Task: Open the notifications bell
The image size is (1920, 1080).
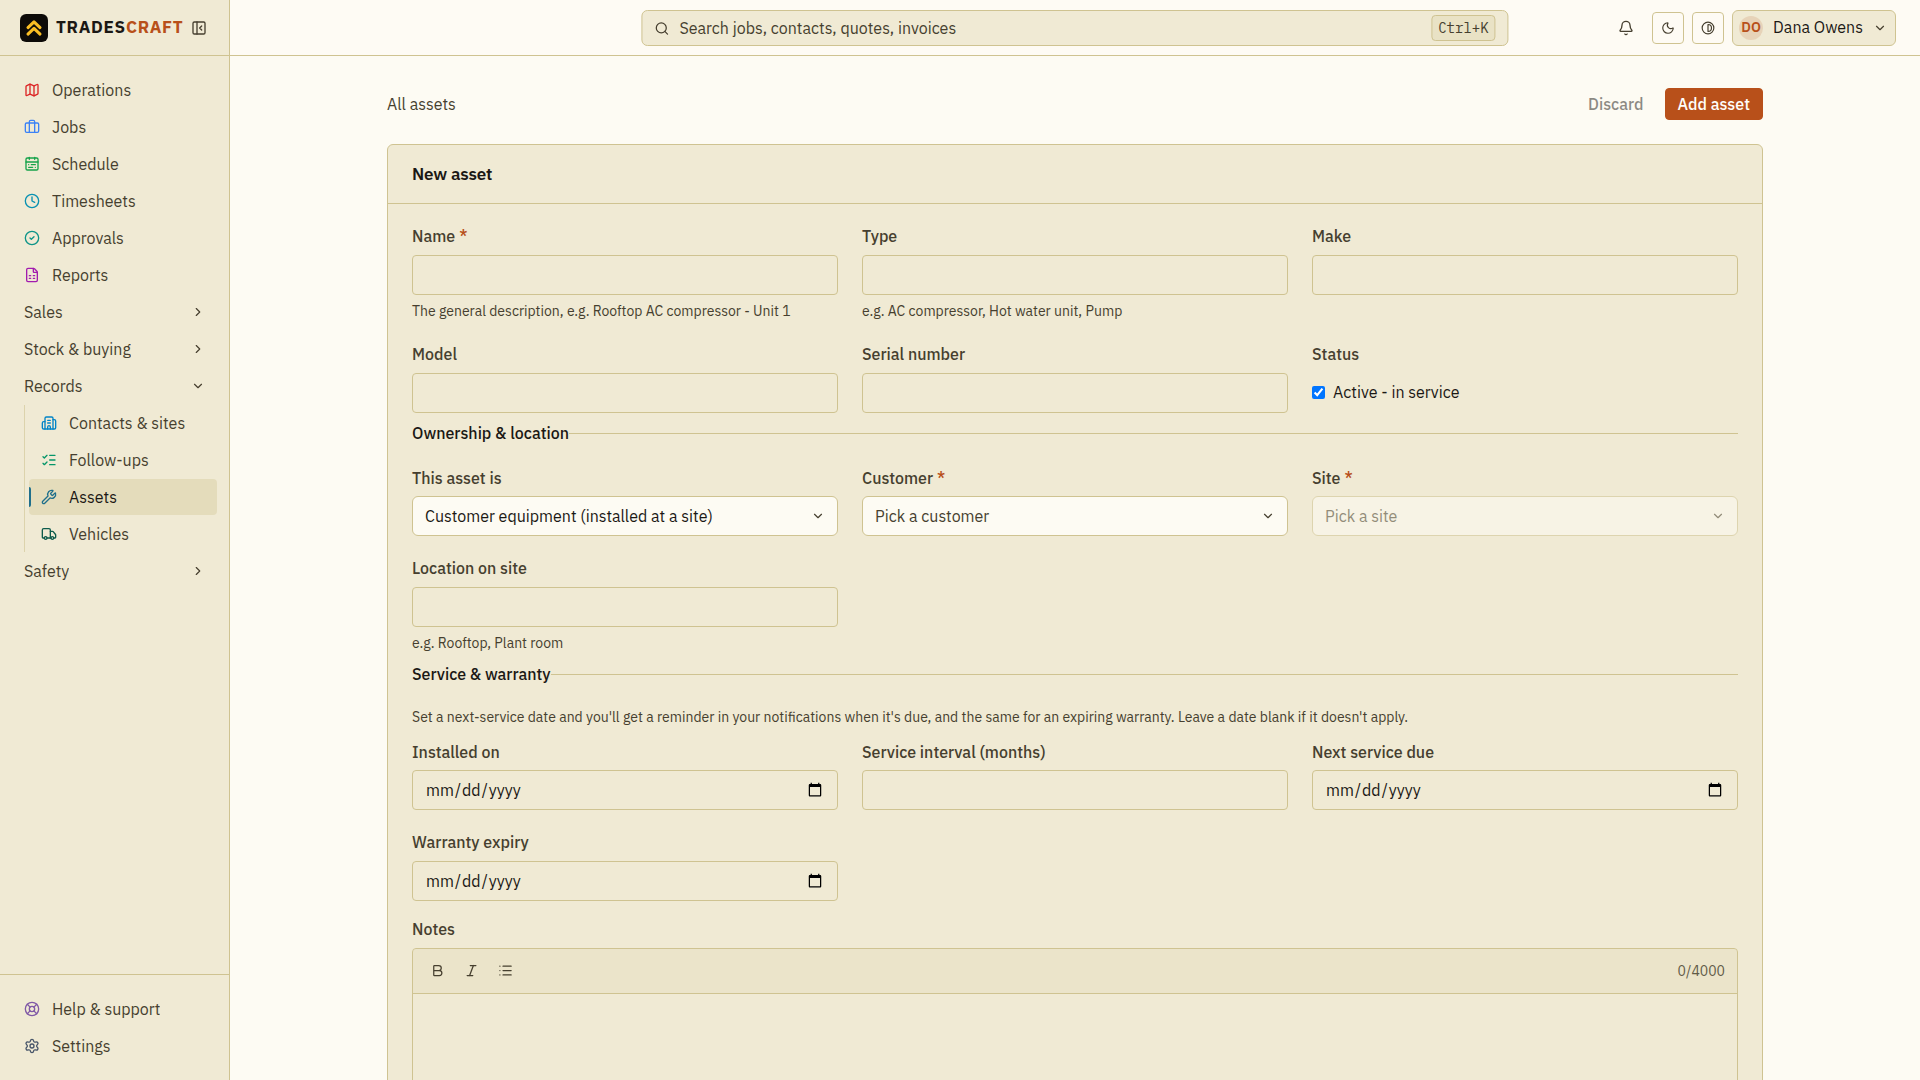Action: 1626,28
